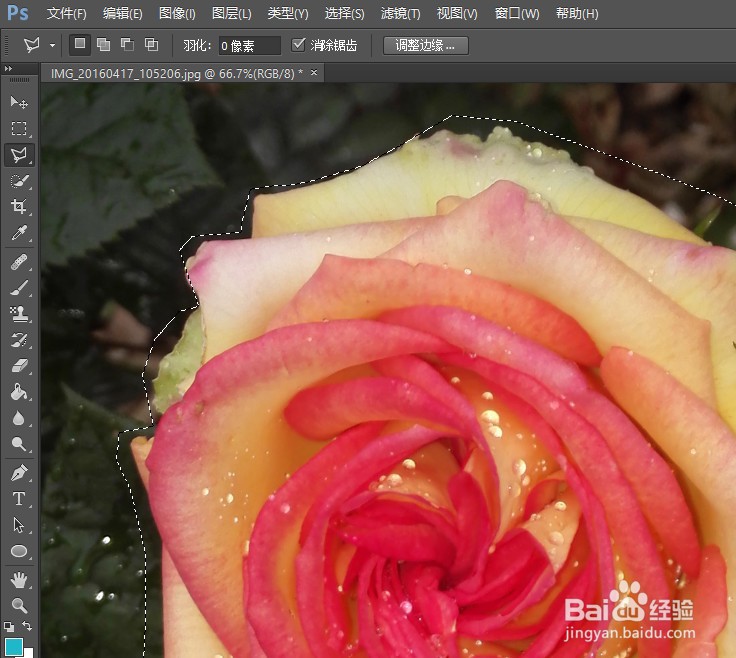Choose New Selection mode
This screenshot has height=658, width=736.
coord(80,45)
